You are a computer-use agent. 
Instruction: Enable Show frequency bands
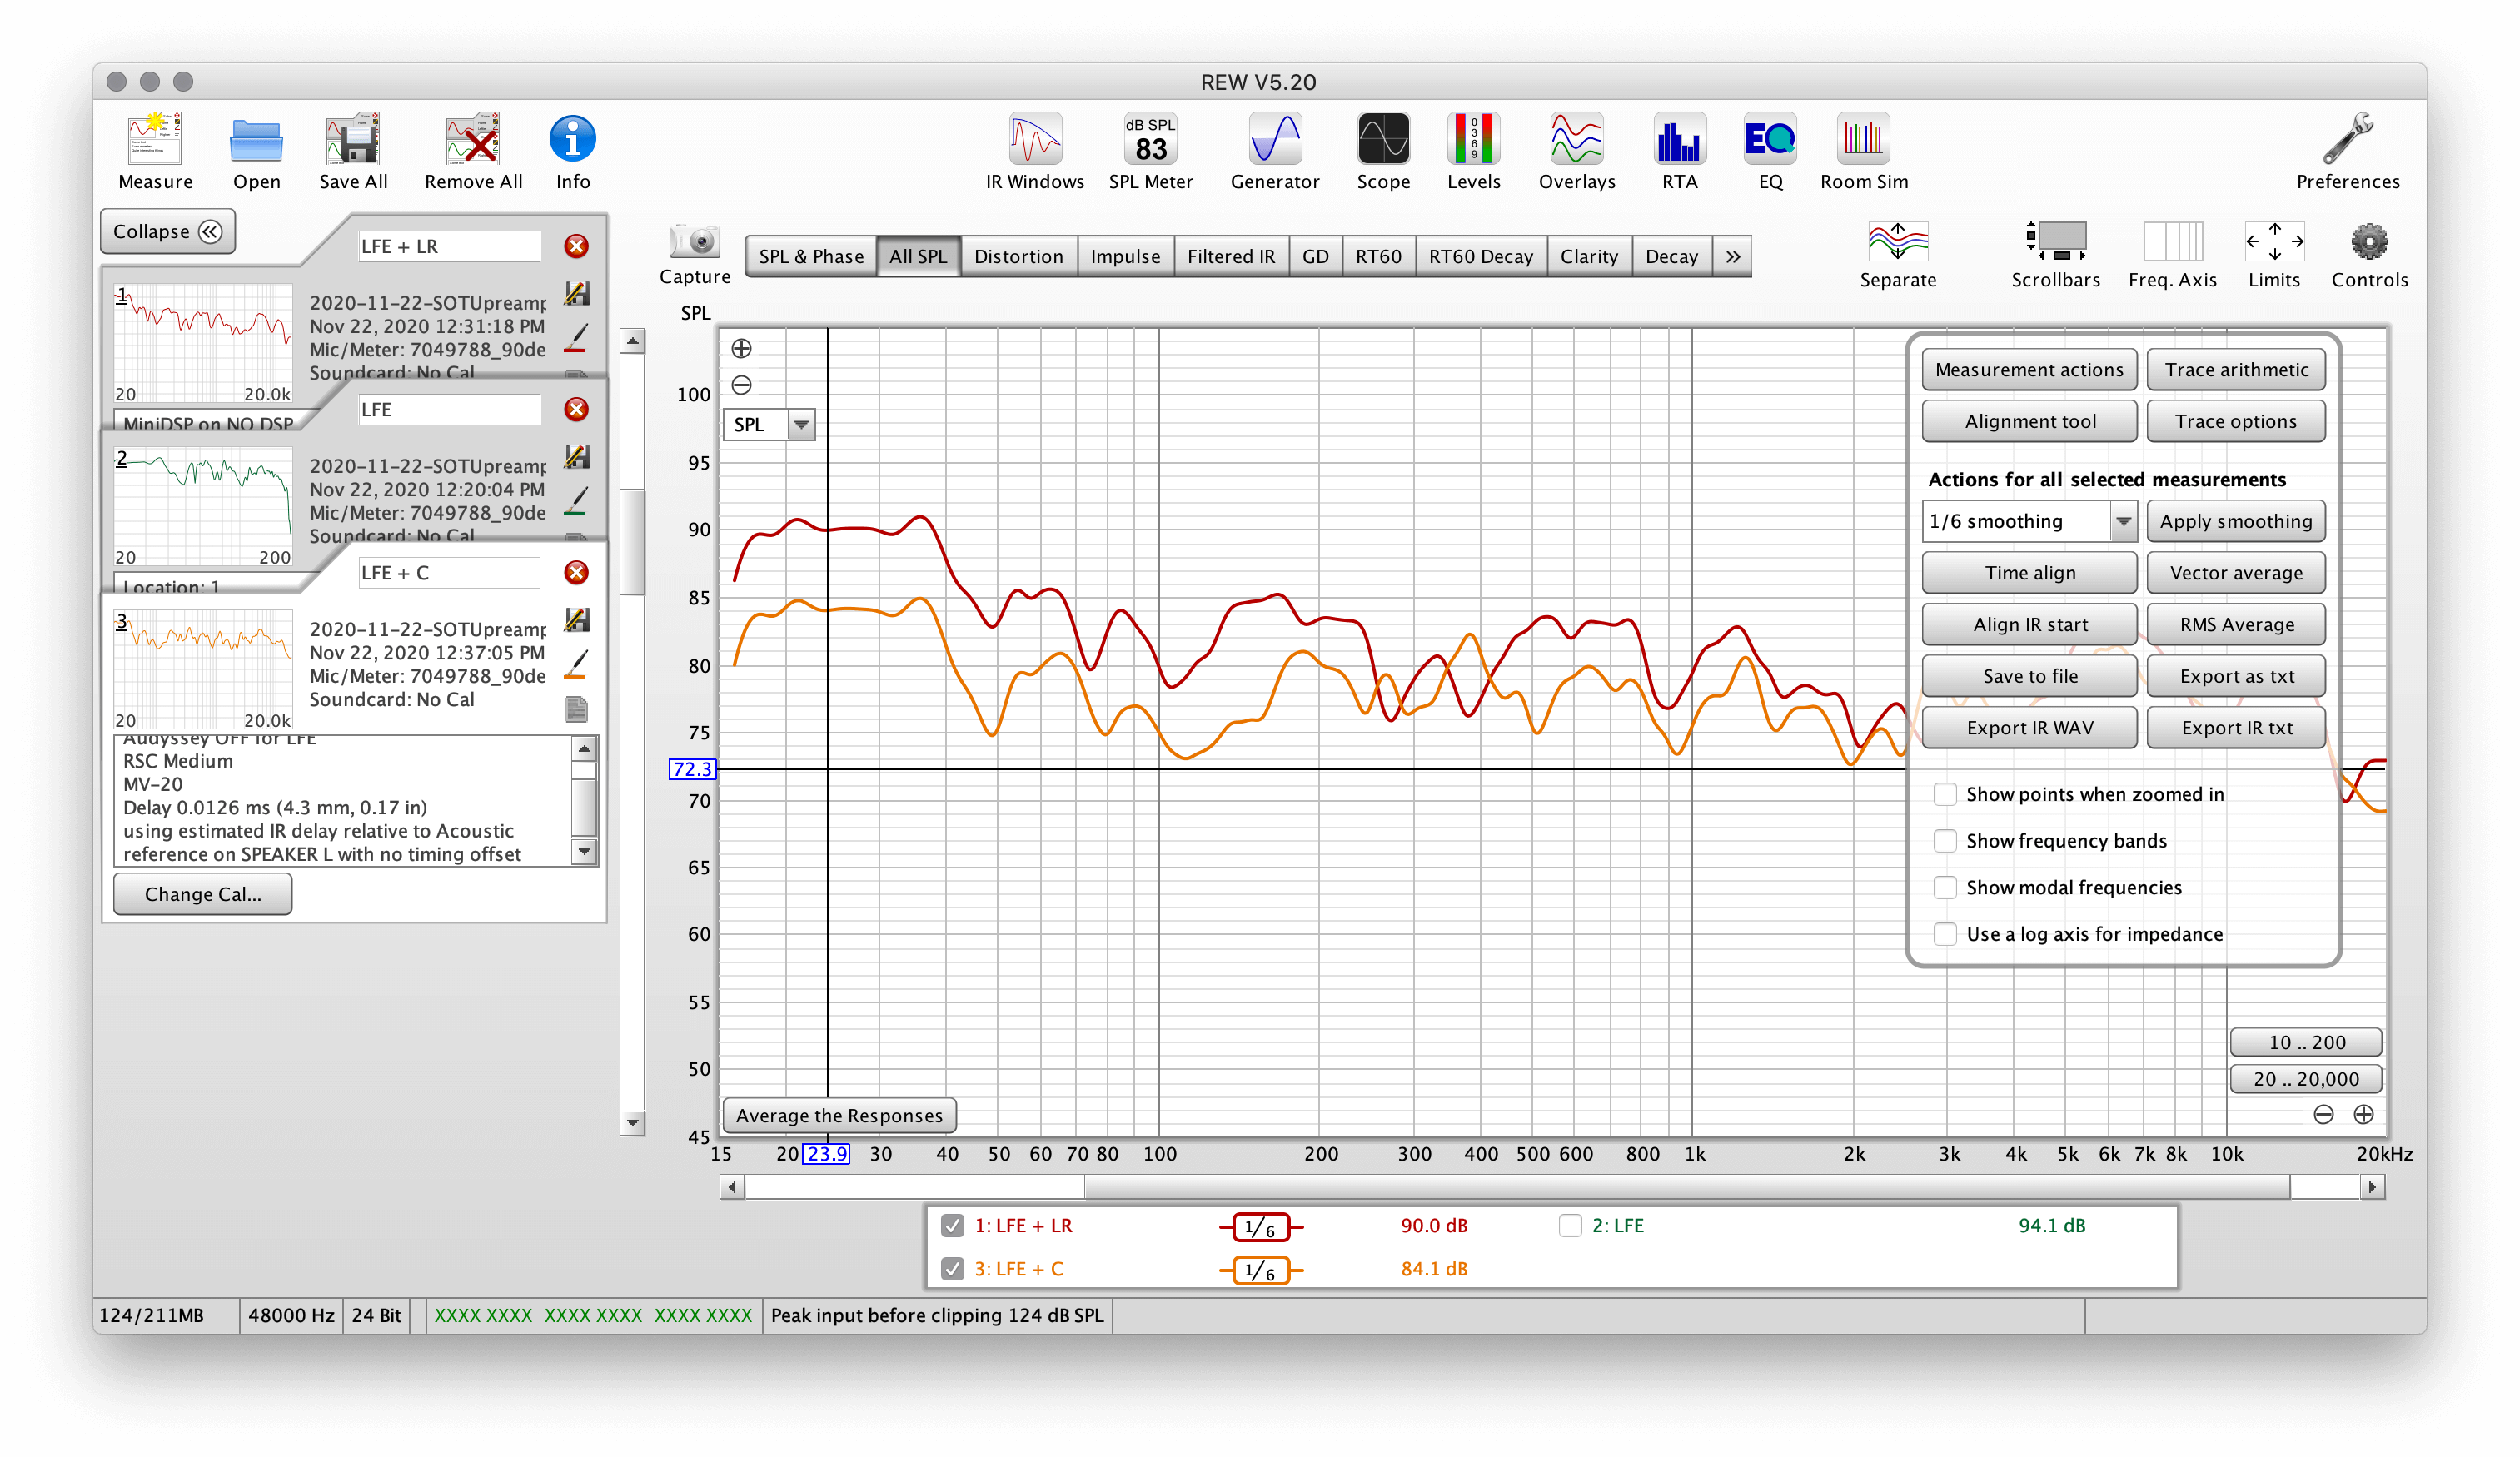pos(1945,841)
